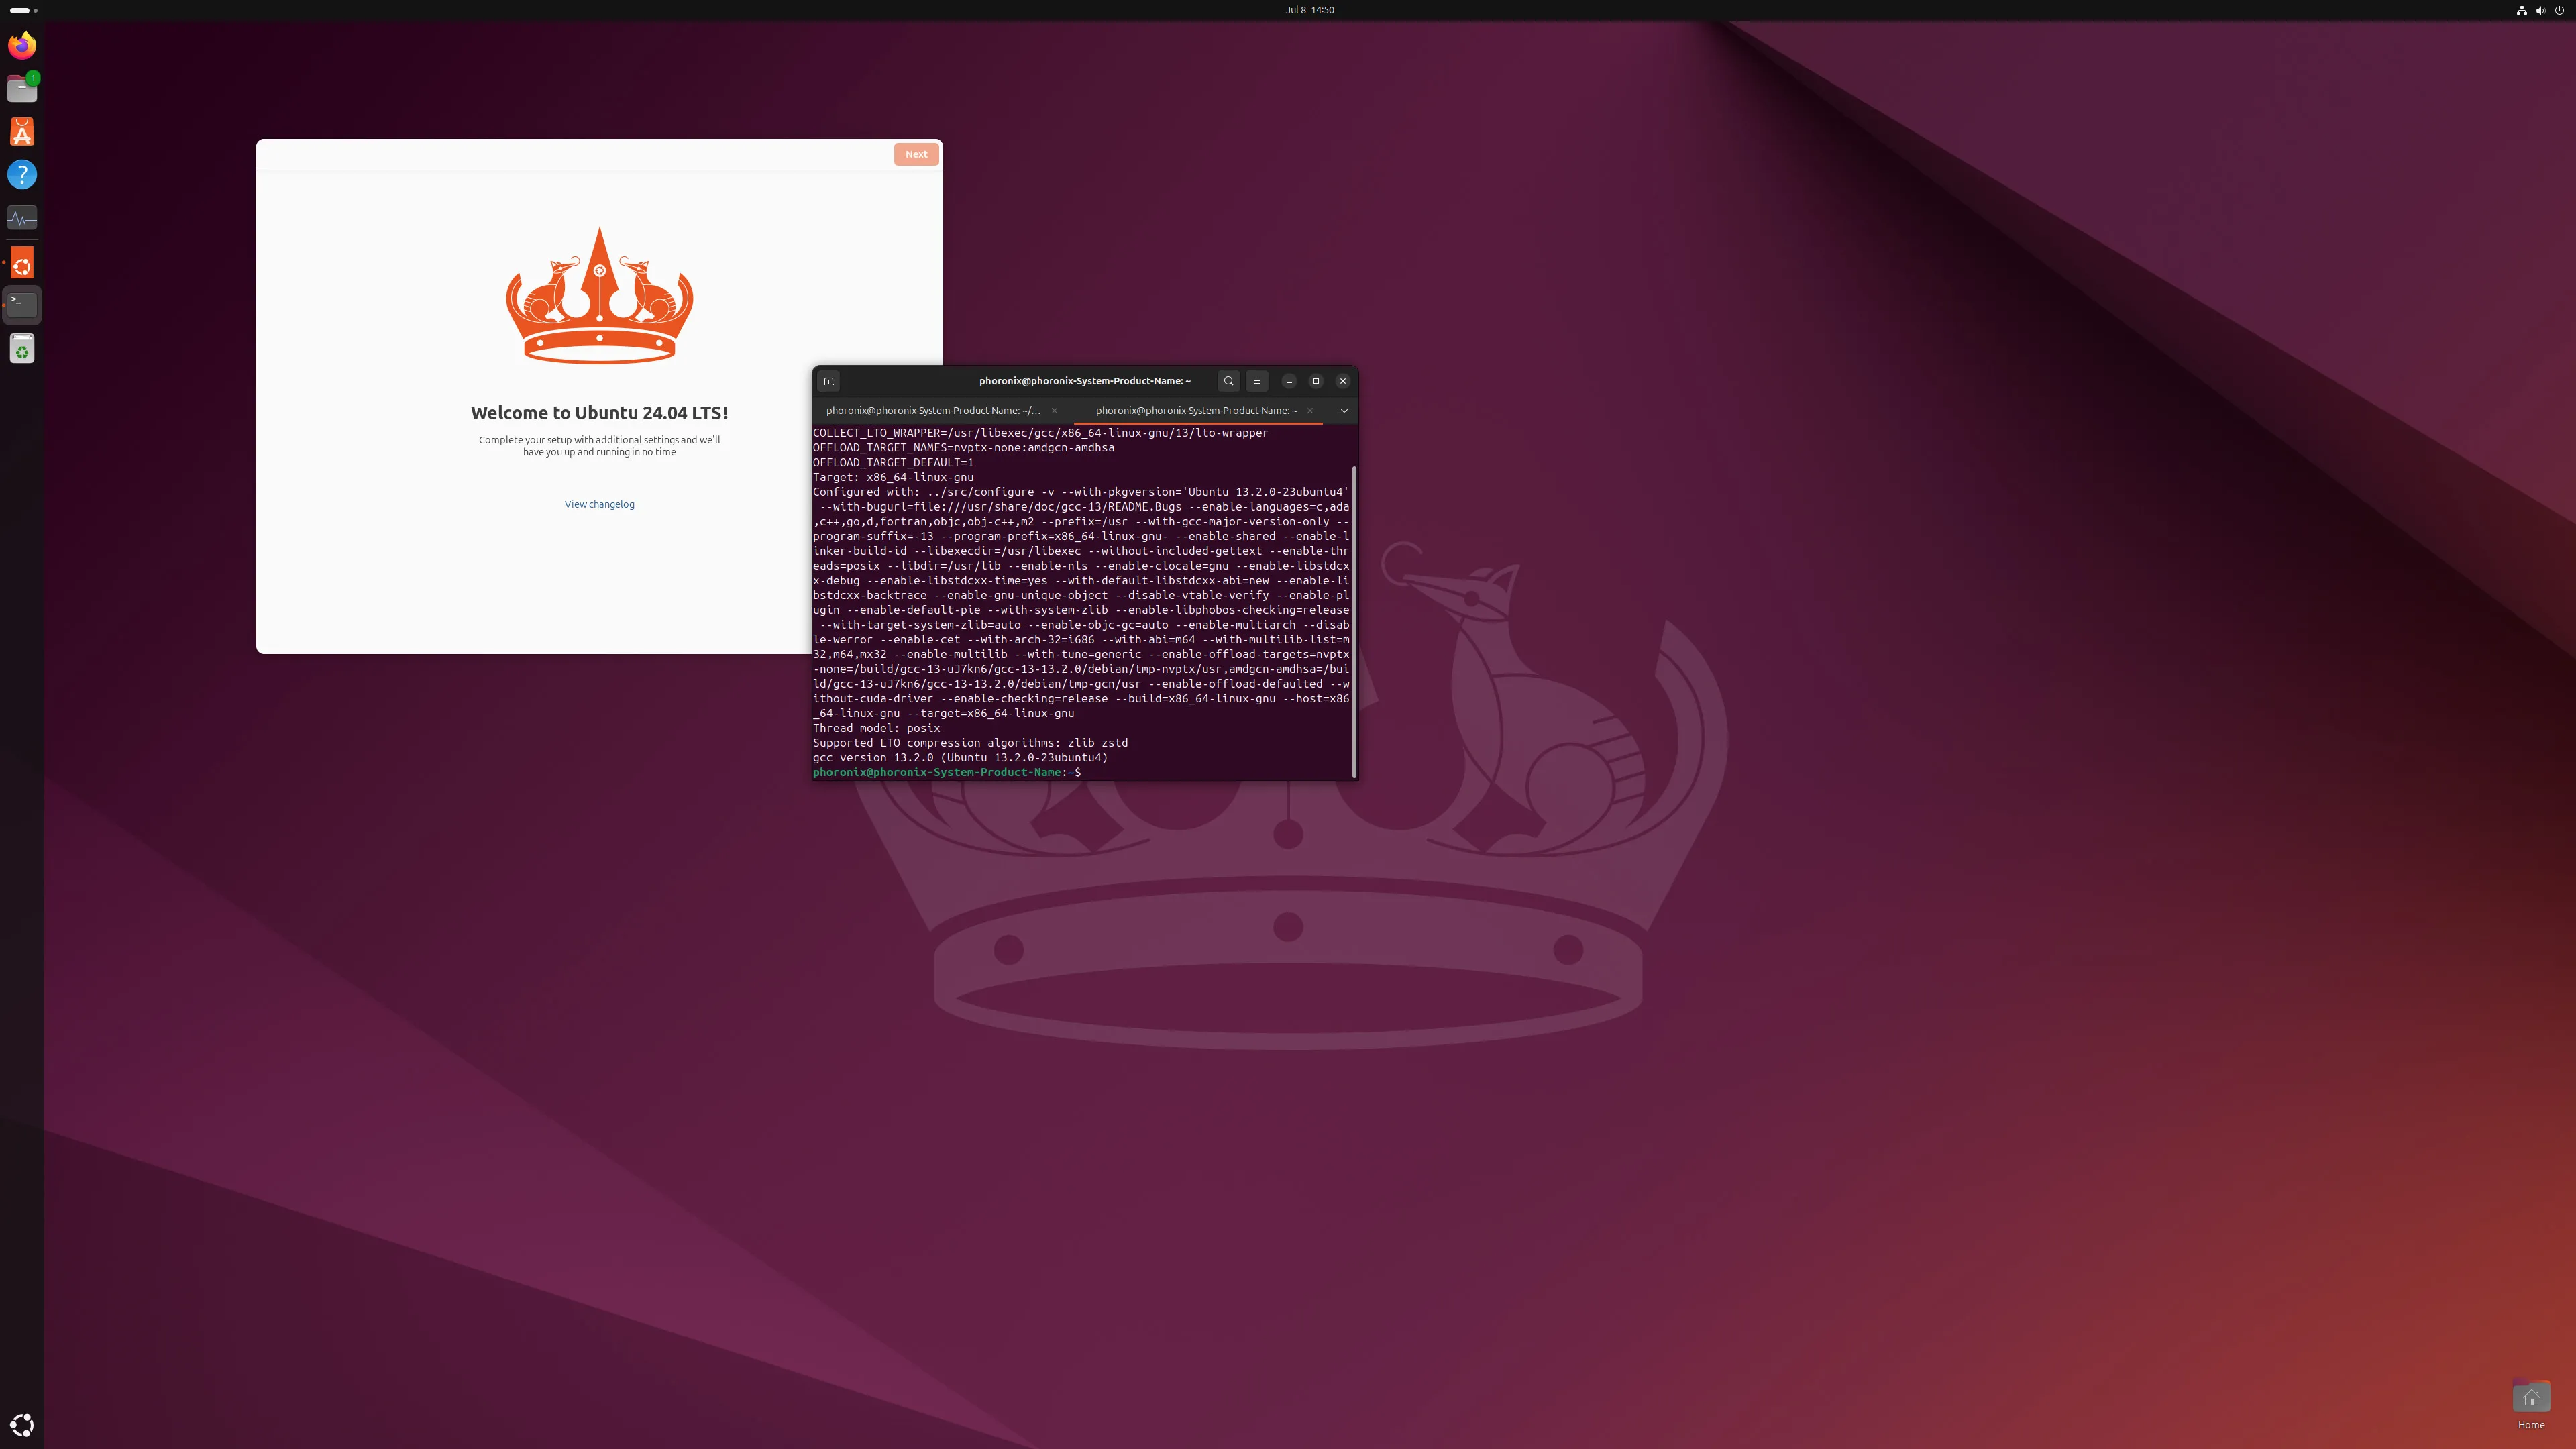This screenshot has height=1449, width=2576.
Task: Click the 'OFFLOAD_TARGET_DEFAULT=1' line
Action: pos(893,462)
